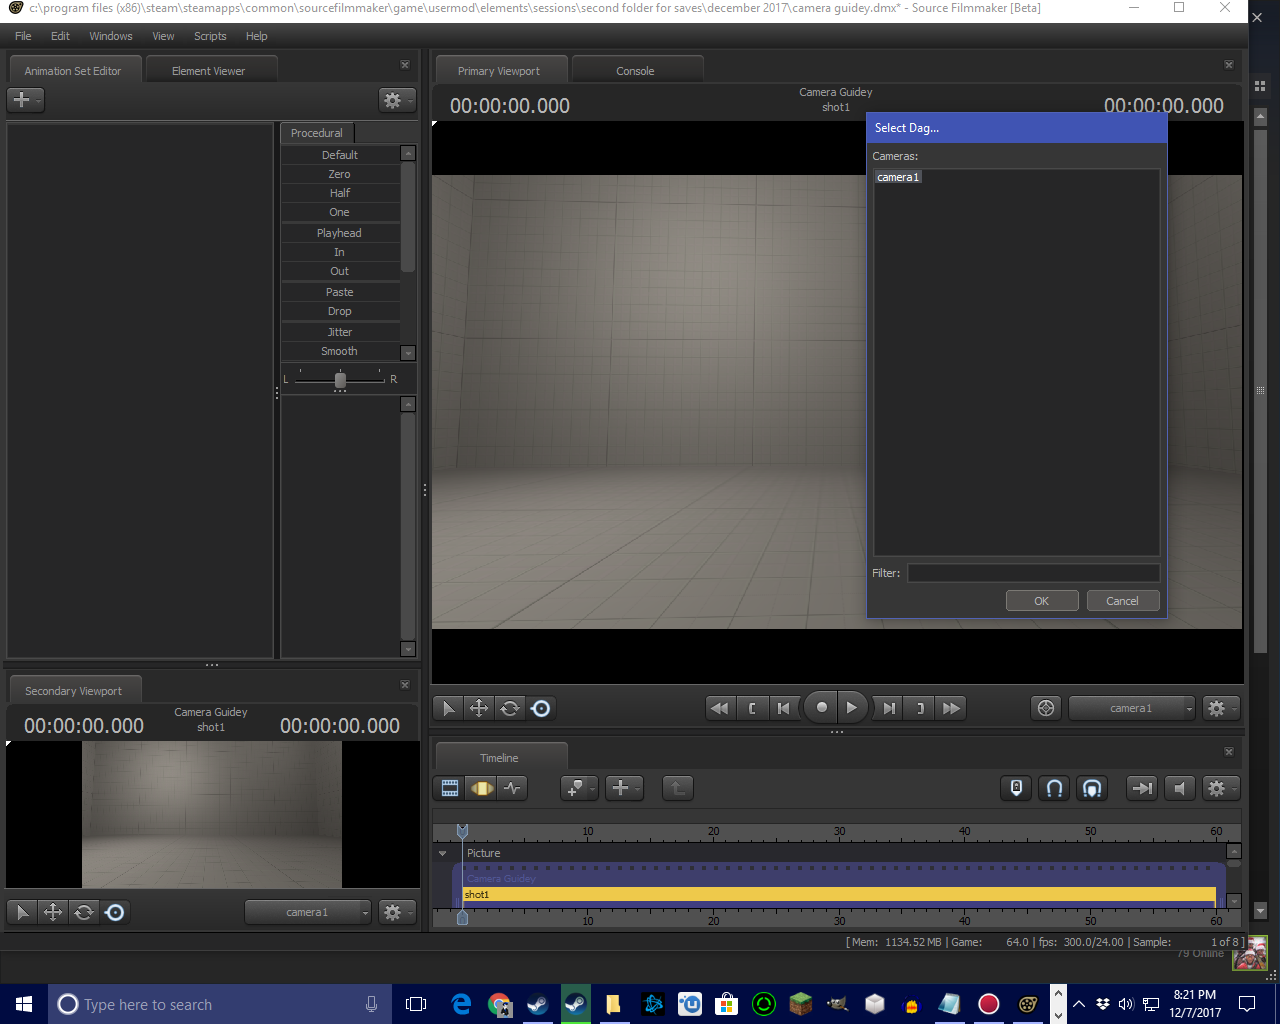Select the move tool in the Primary Viewport
Viewport: 1280px width, 1024px height.
[x=479, y=708]
